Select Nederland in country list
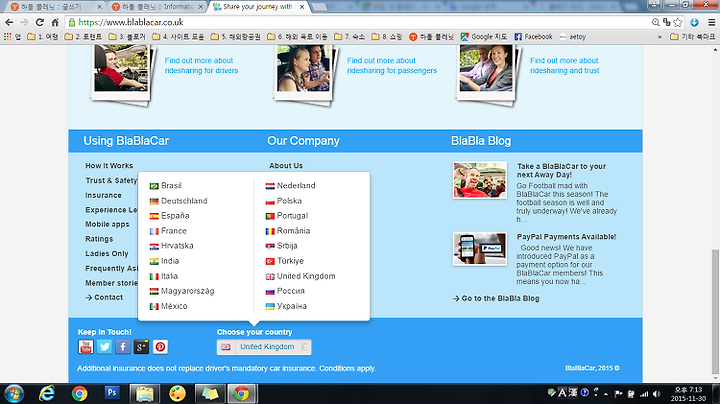 [290, 185]
